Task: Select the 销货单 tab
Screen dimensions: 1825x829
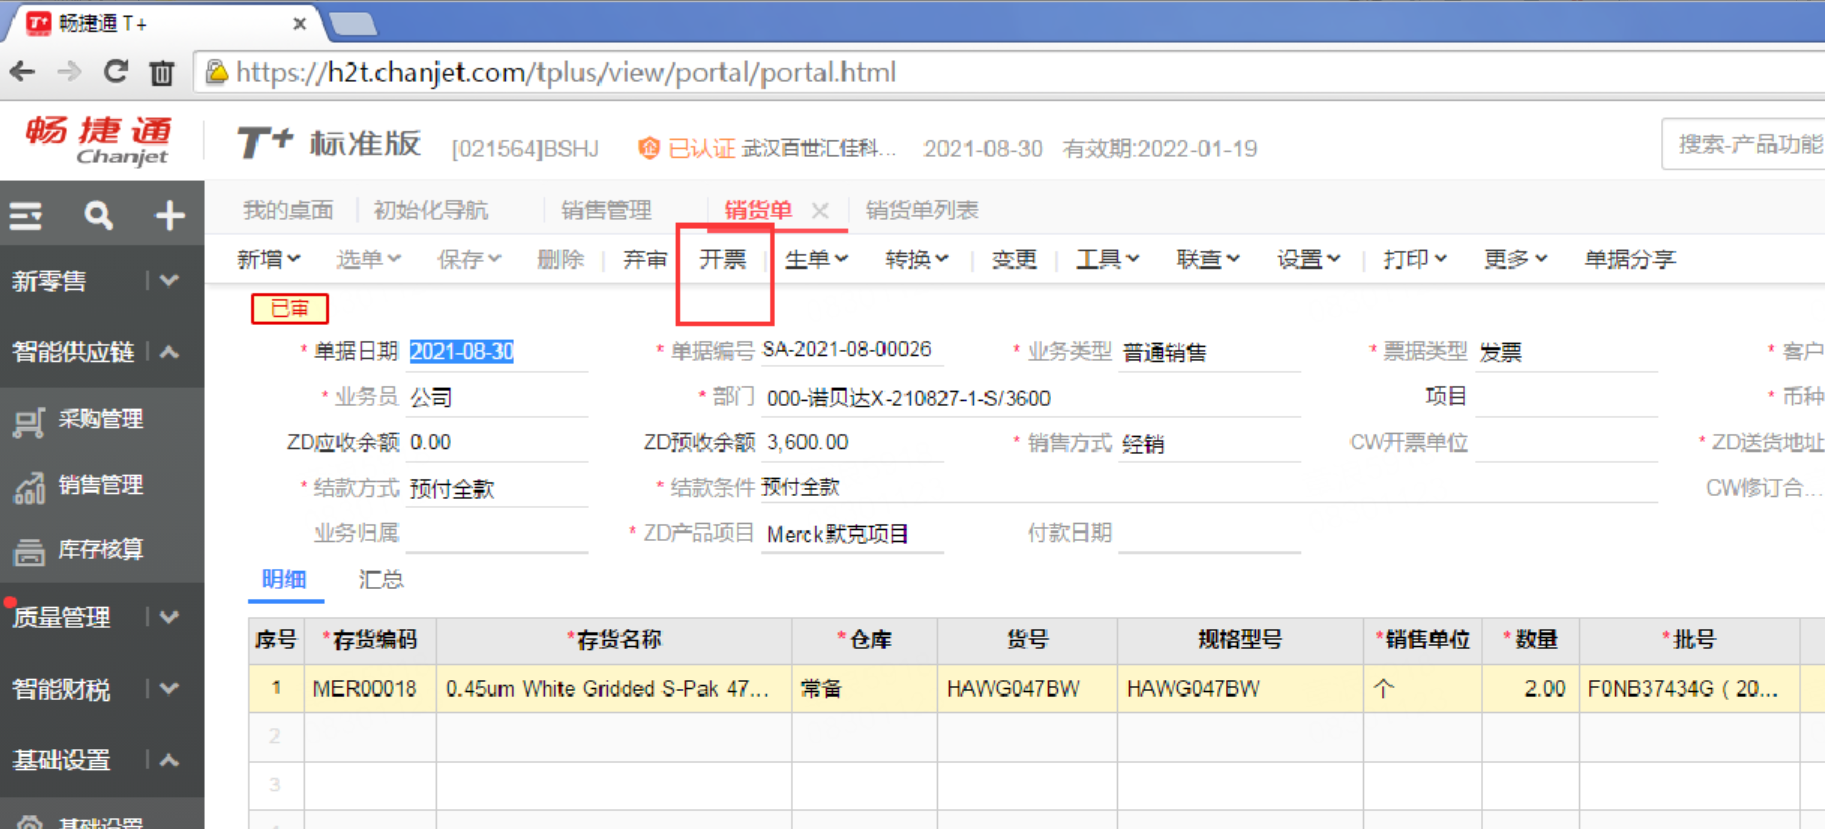Action: (x=757, y=210)
